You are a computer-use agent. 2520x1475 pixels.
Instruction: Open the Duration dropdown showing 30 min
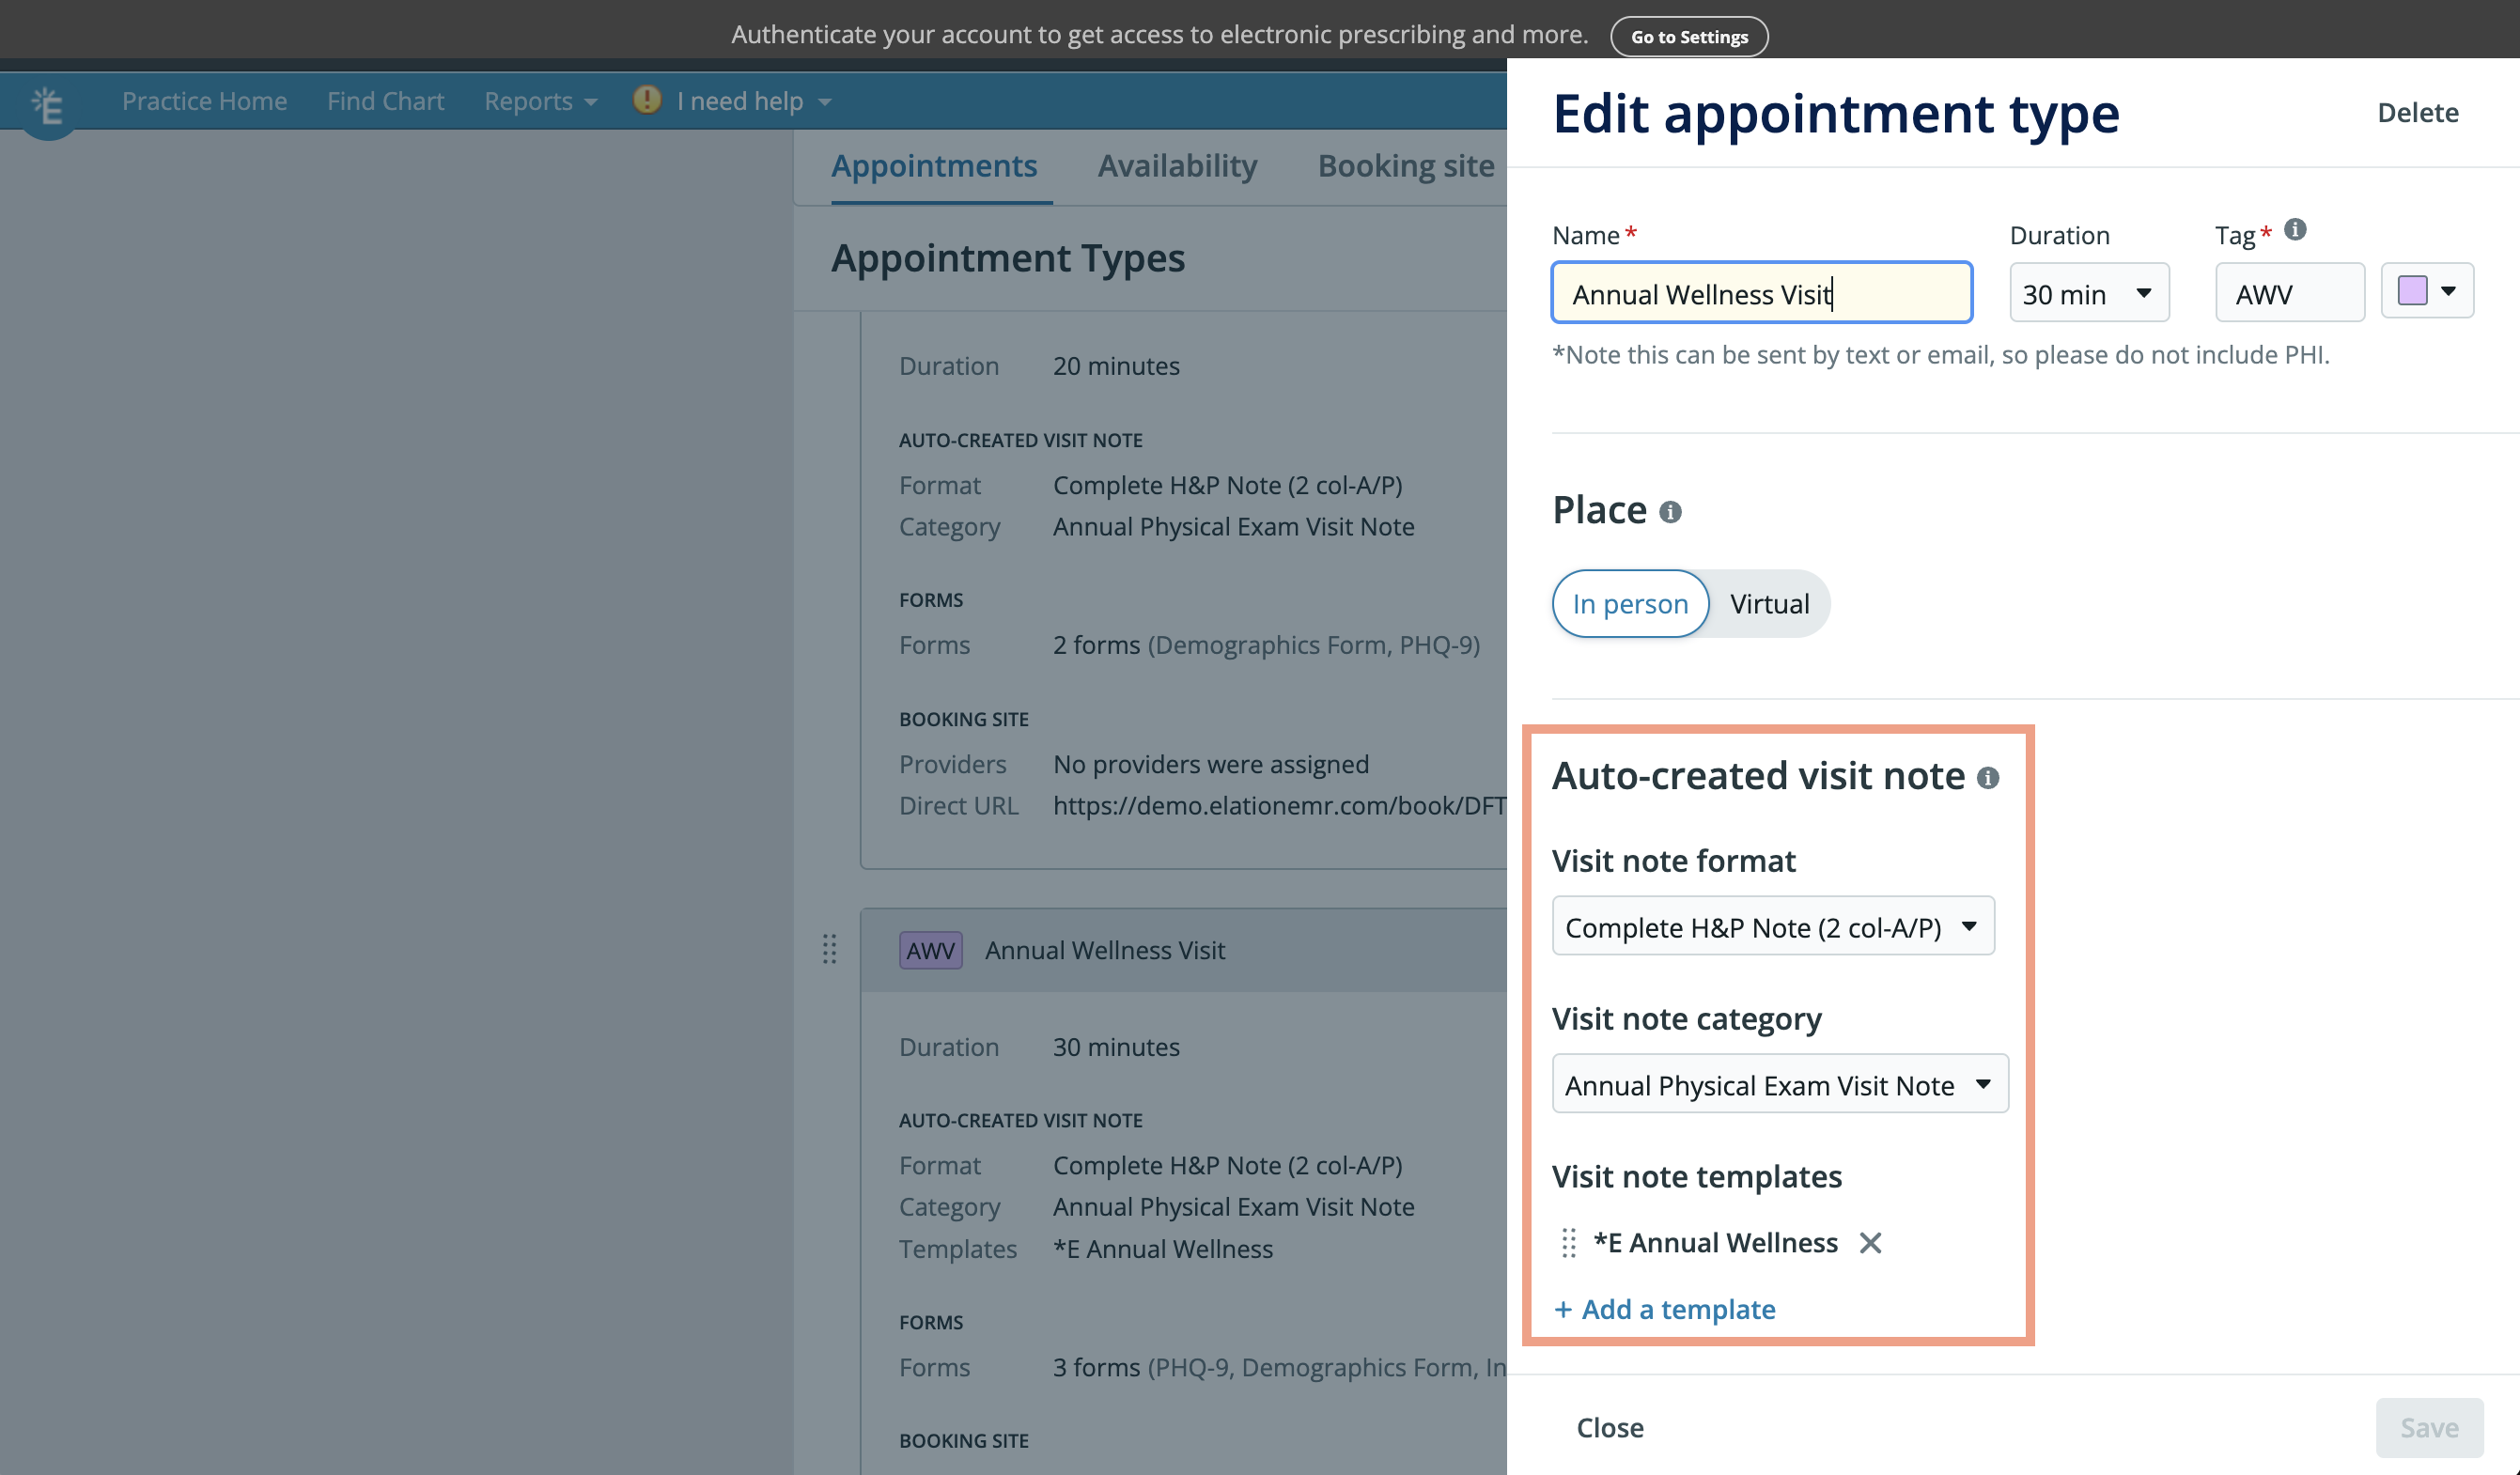pos(2088,293)
